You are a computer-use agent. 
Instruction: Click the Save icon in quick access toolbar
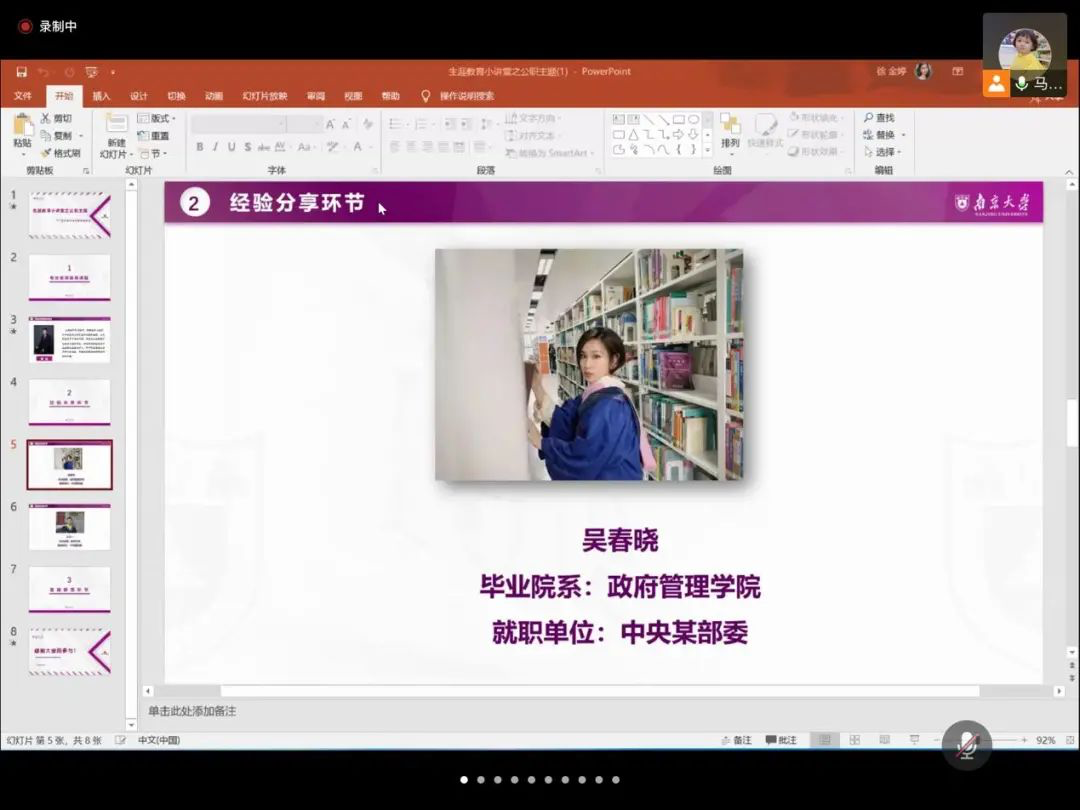pyautogui.click(x=21, y=72)
